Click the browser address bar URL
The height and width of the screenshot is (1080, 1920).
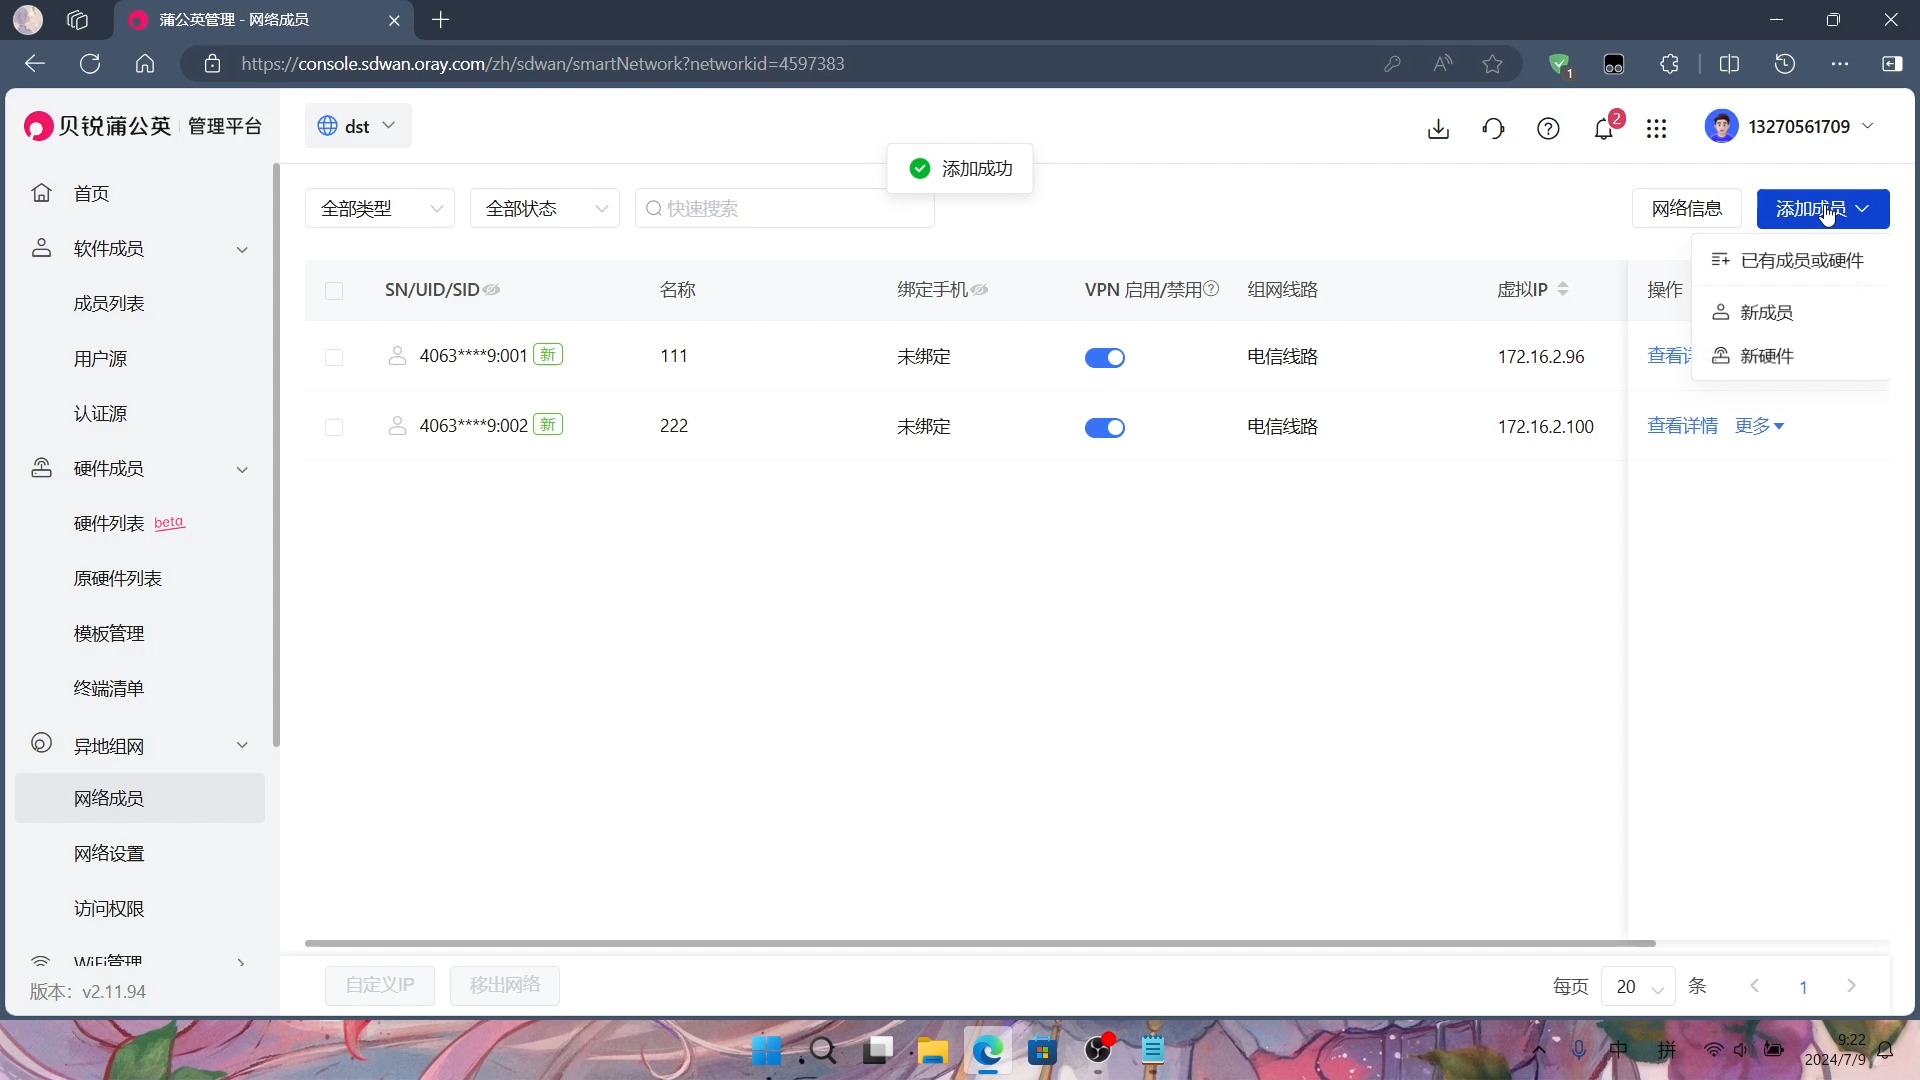[x=543, y=64]
